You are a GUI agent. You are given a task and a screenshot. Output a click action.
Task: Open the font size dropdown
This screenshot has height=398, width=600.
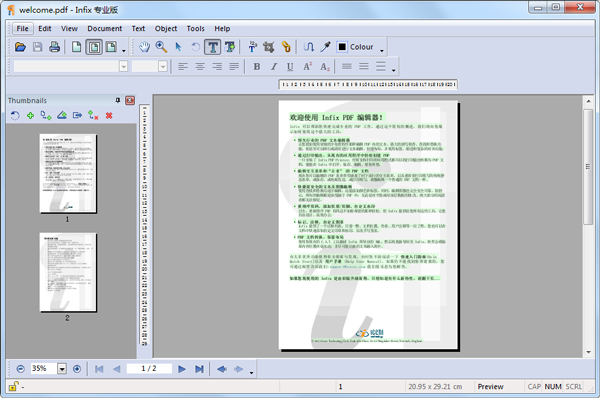tap(163, 67)
